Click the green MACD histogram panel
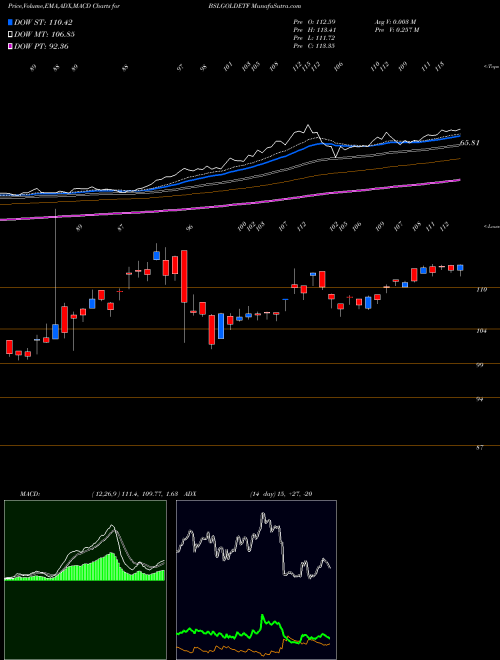This screenshot has width=500, height=660. click(85, 580)
